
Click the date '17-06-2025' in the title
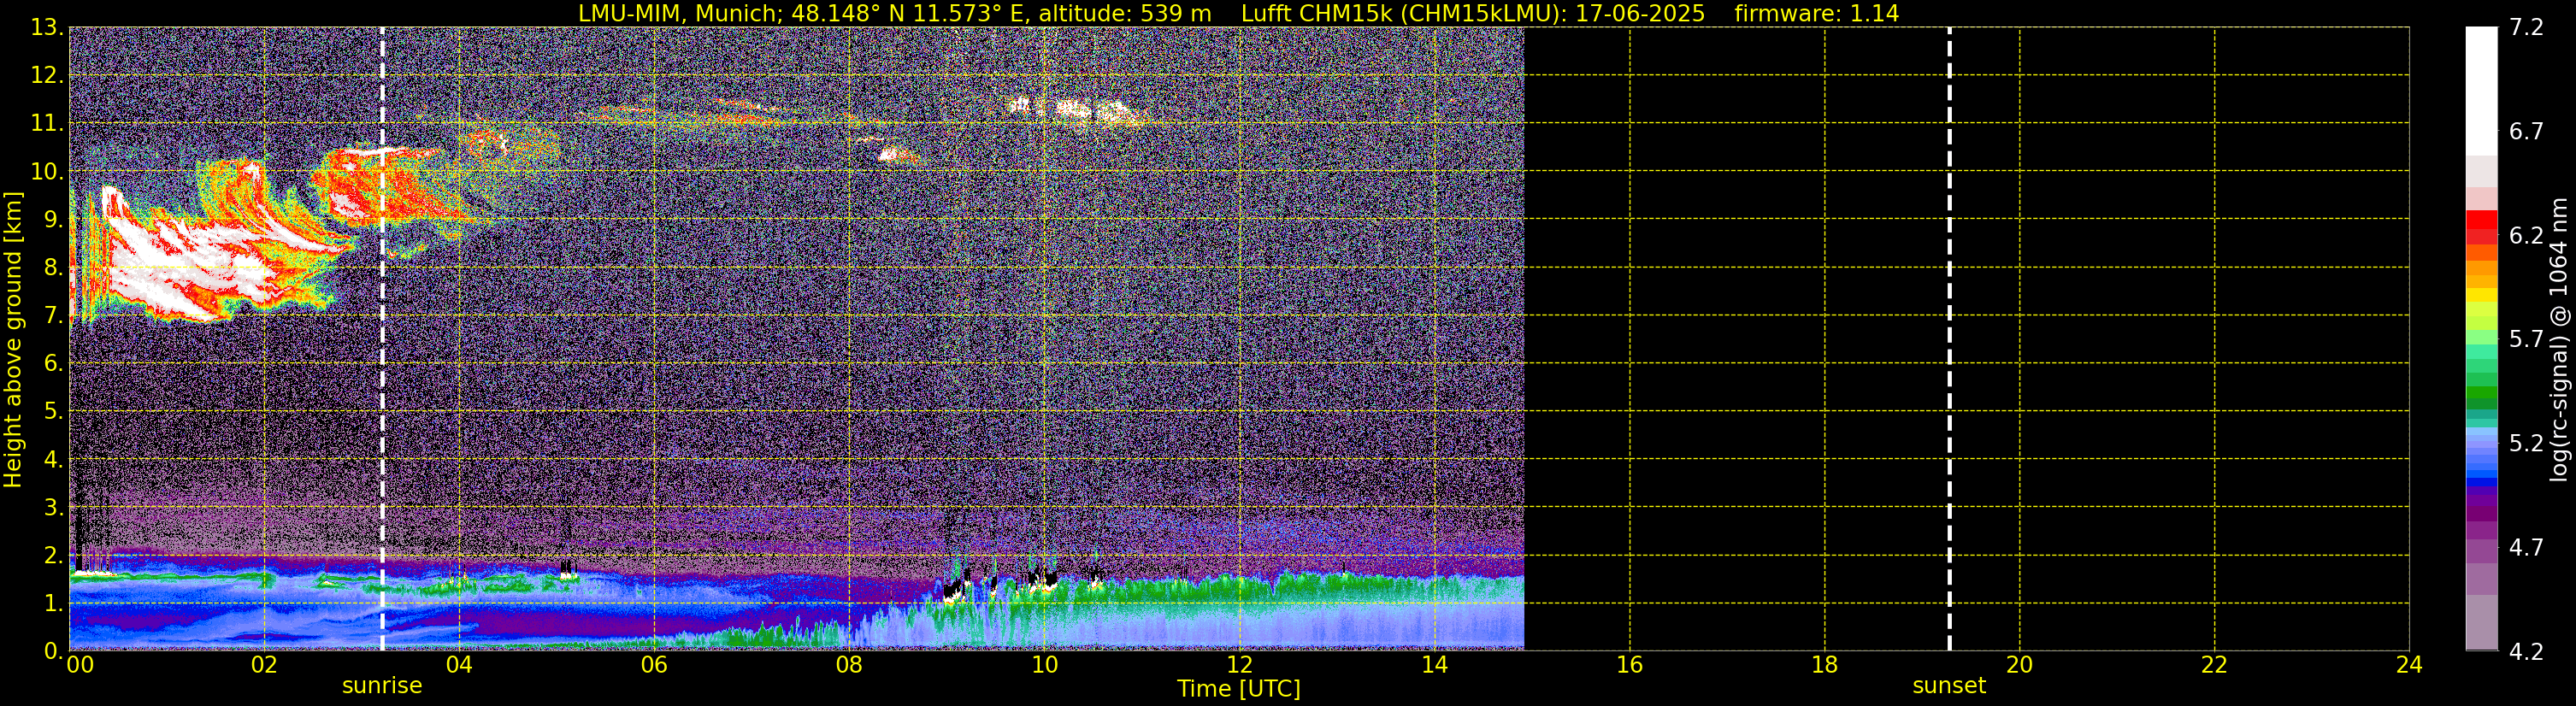click(x=1639, y=13)
